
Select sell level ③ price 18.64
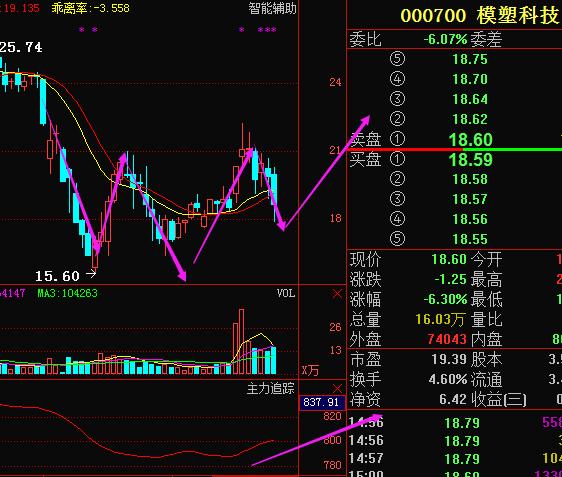click(x=470, y=99)
